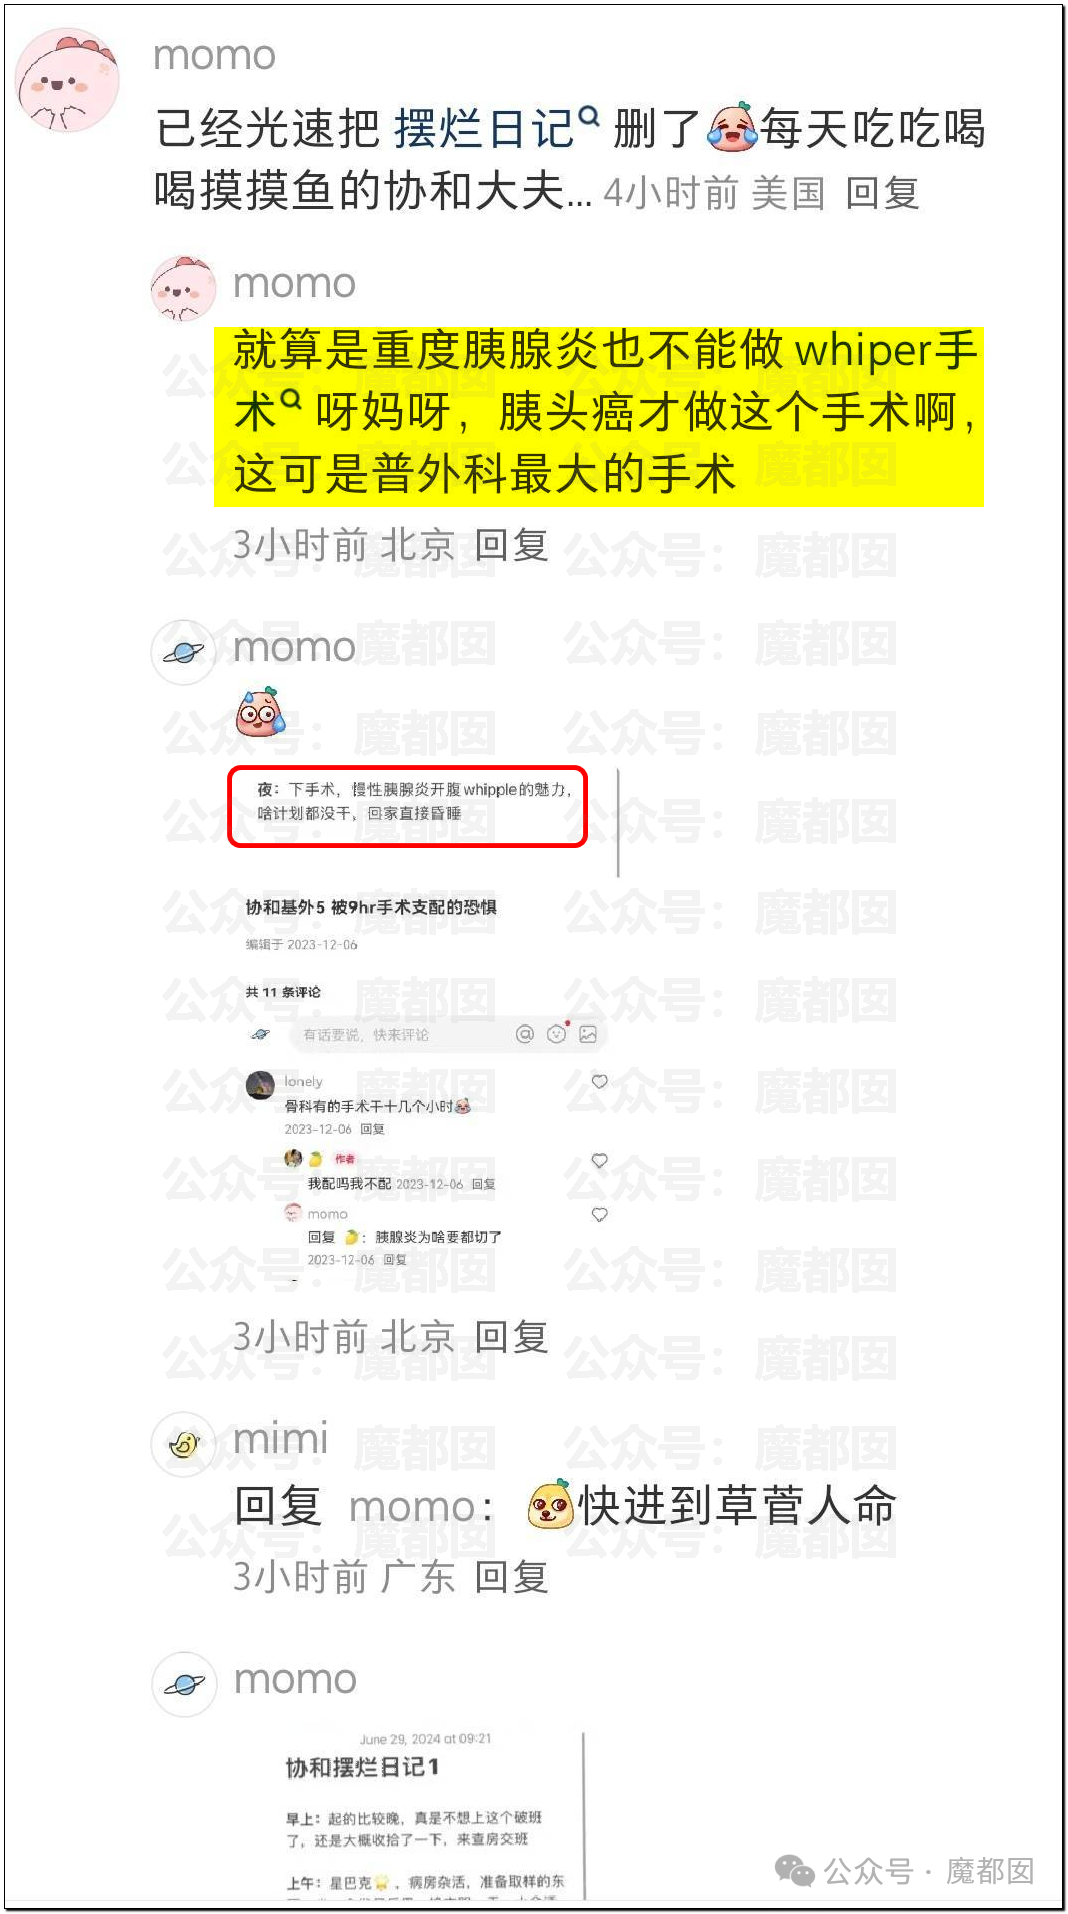
Task: Open small pink avatar of second momo
Action: (183, 288)
